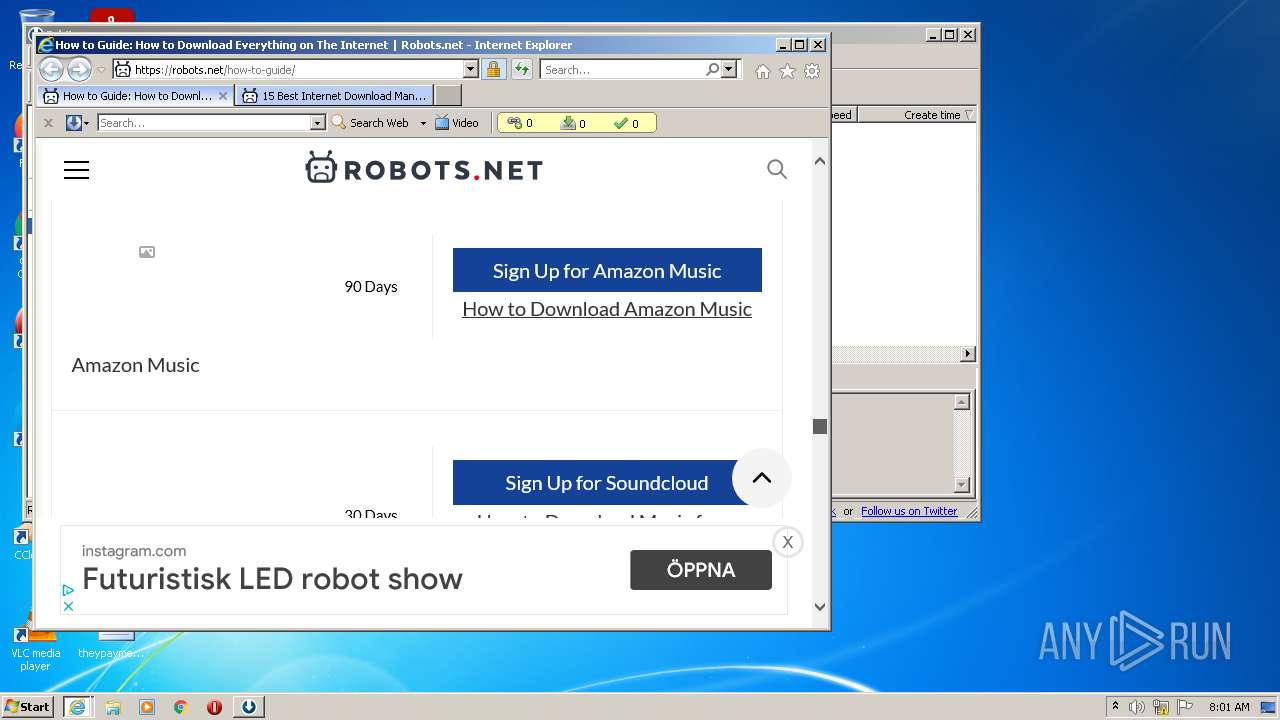Open the Futuristisk LED robot show ad
The width and height of the screenshot is (1280, 720).
272,578
